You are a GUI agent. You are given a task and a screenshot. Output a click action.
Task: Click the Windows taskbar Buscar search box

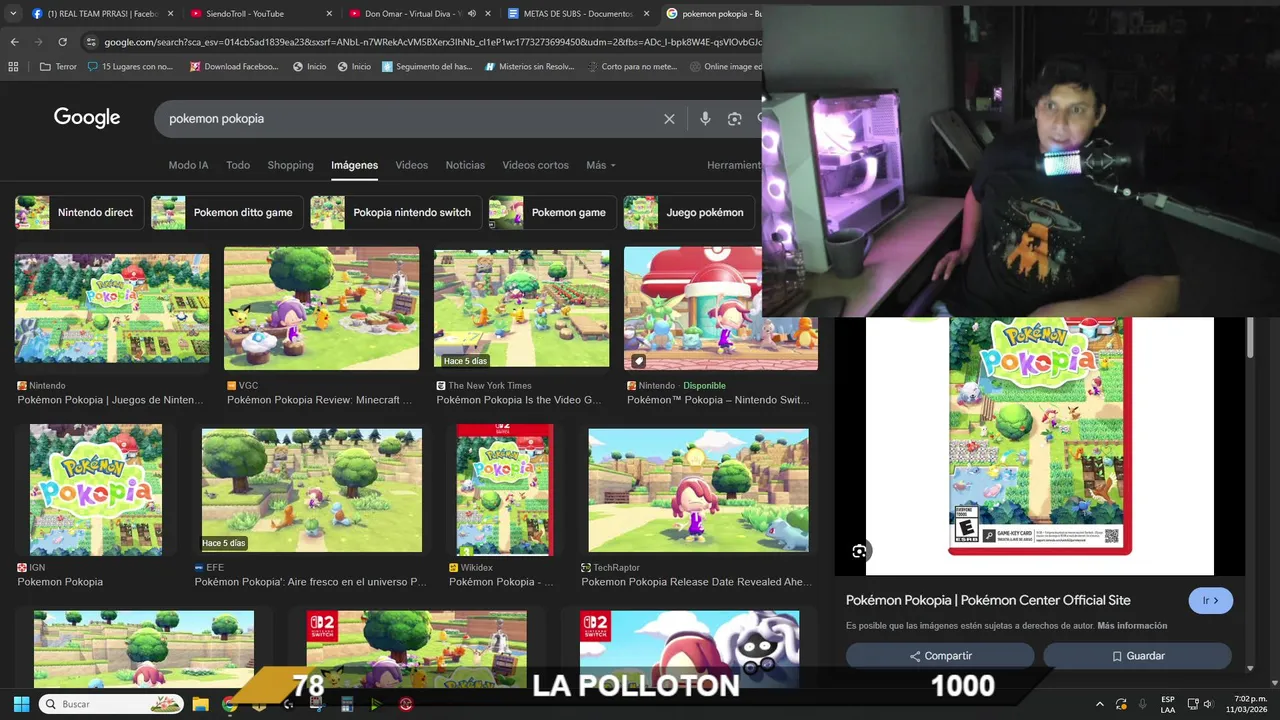pos(111,704)
